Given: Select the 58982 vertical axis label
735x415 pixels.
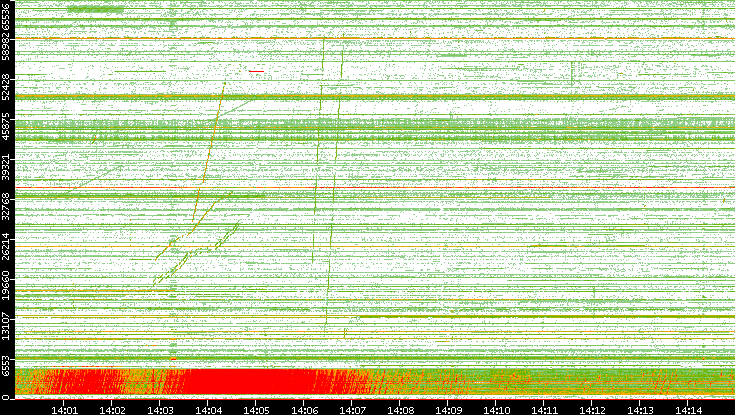Looking at the screenshot, I should (7, 48).
